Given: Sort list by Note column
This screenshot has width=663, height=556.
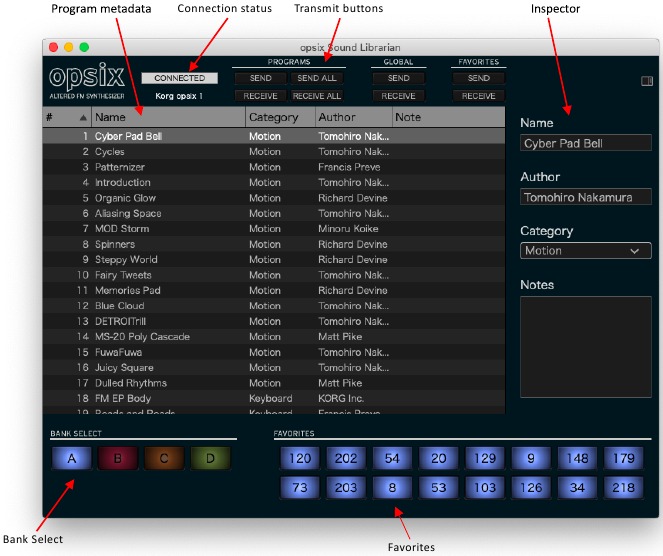Looking at the screenshot, I should (x=449, y=117).
